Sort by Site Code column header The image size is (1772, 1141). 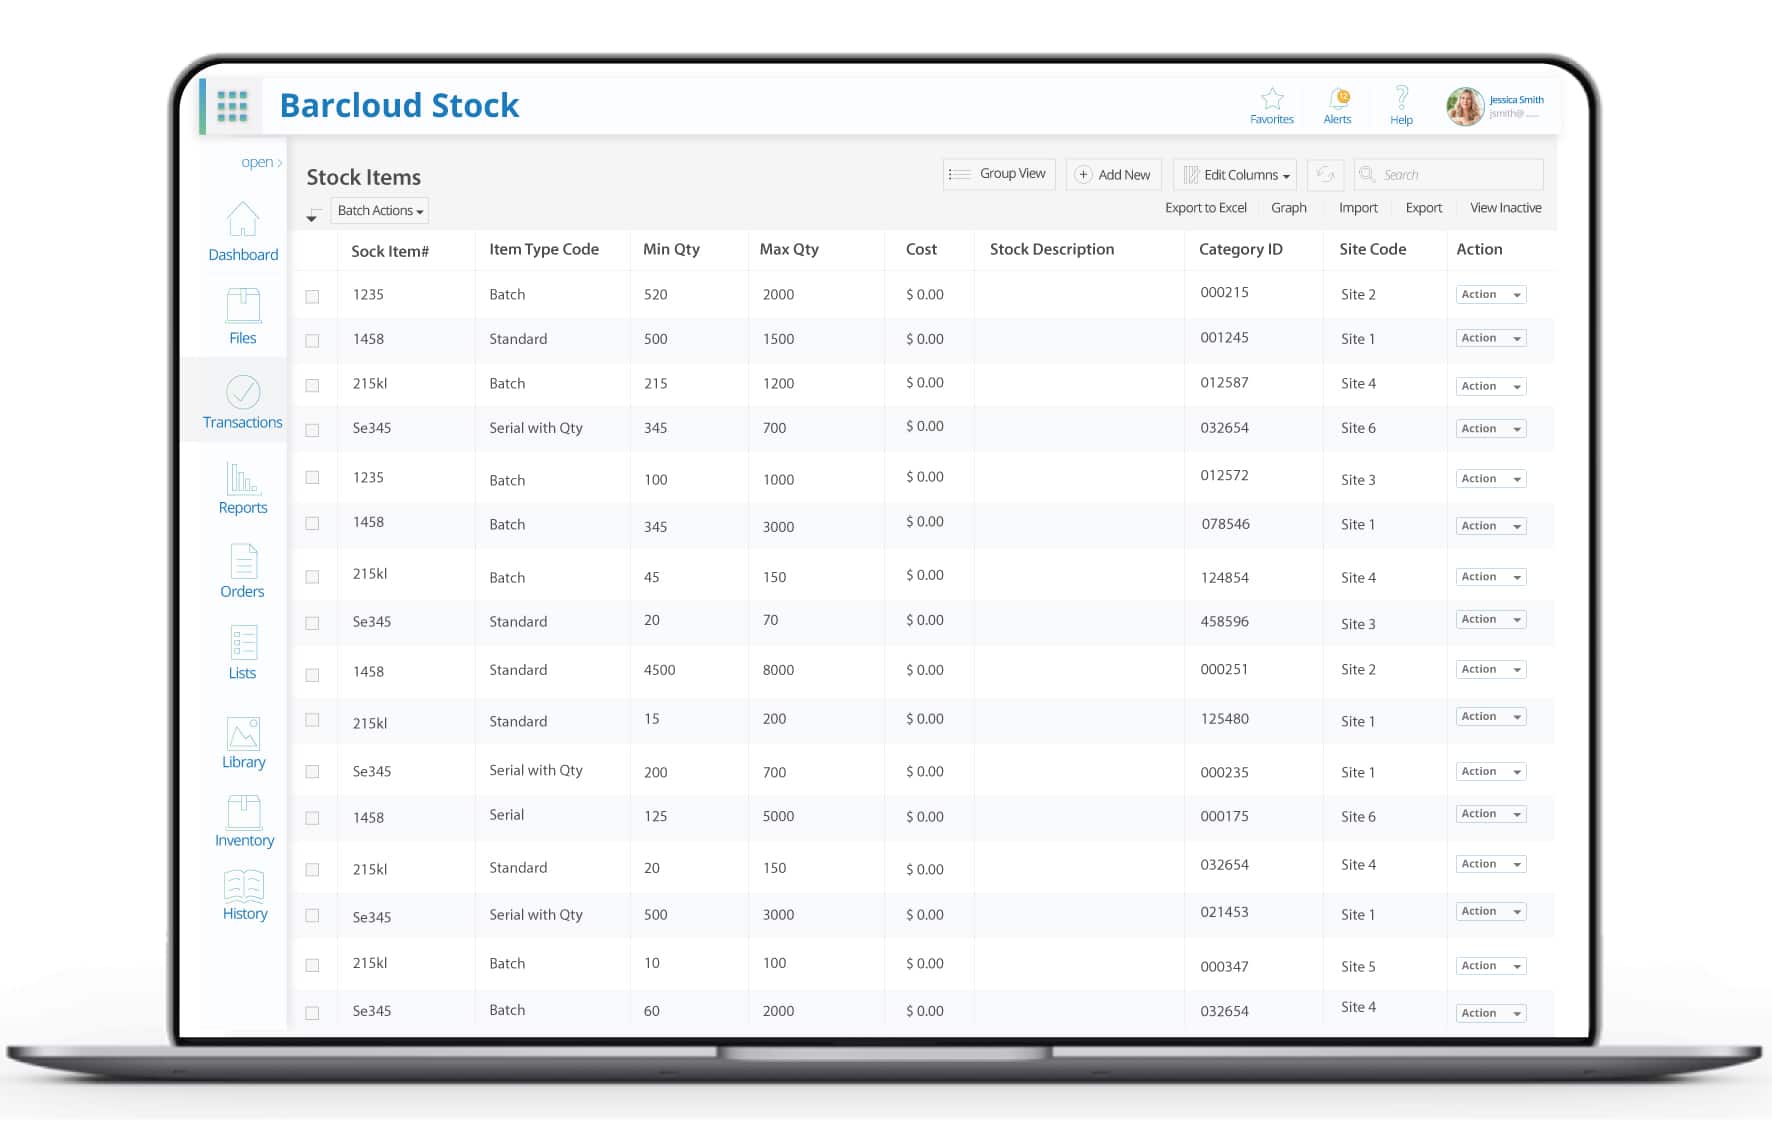(x=1373, y=249)
